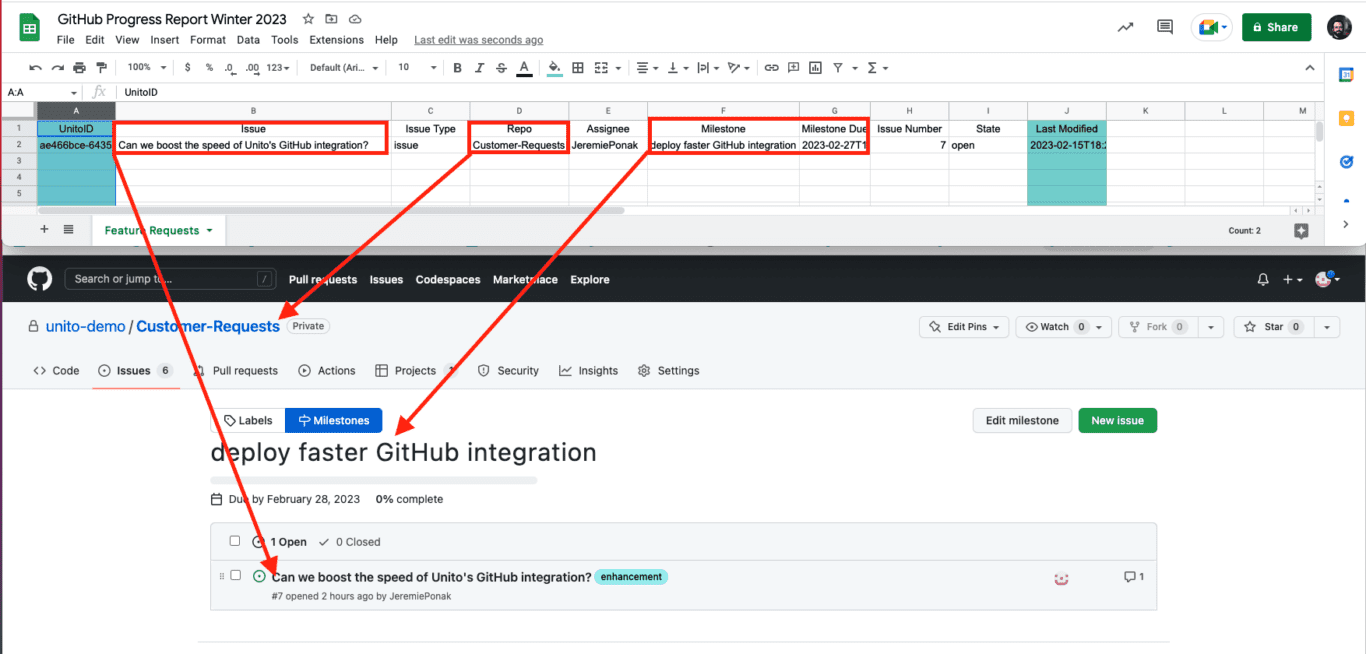Apply currency format with the dollar icon
Screen dimensions: 1366x654
pyautogui.click(x=188, y=68)
